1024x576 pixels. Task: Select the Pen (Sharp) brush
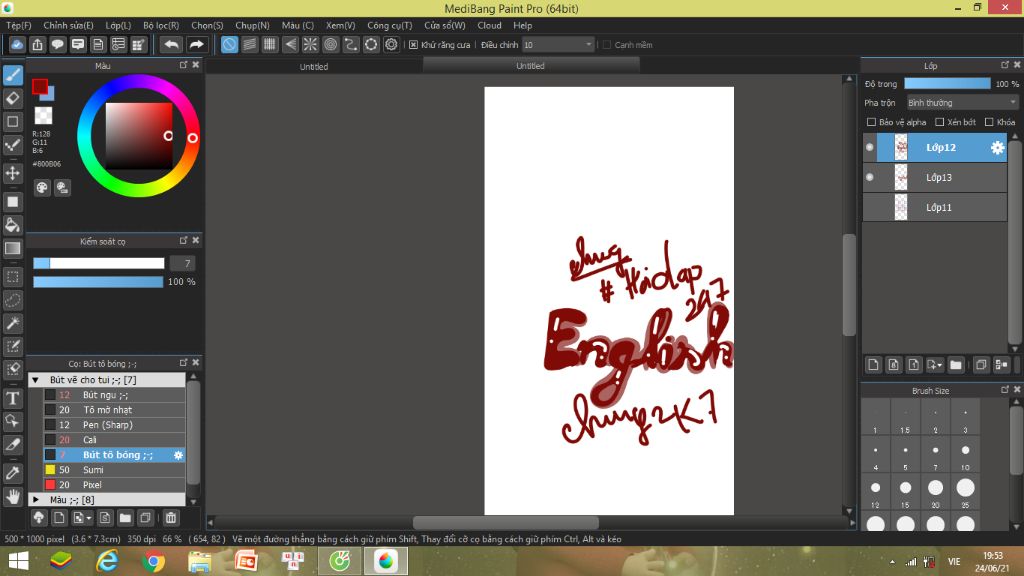[x=114, y=425]
